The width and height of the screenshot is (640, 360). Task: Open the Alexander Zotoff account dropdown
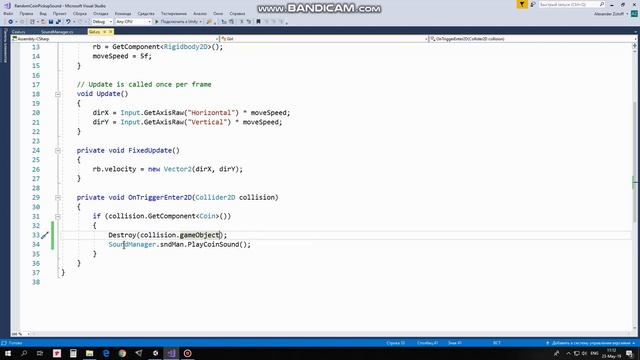[611, 14]
